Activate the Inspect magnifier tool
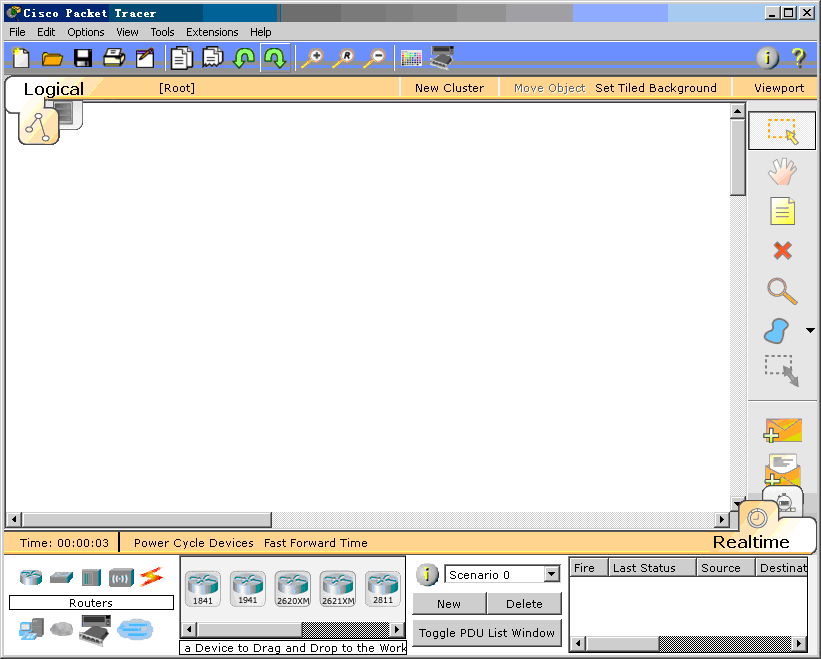Image resolution: width=821 pixels, height=659 pixels. 782,291
